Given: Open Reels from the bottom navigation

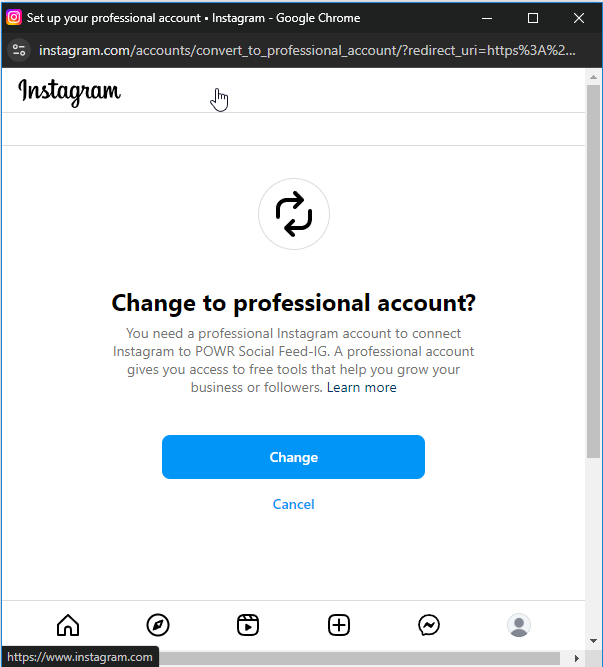Looking at the screenshot, I should [248, 625].
